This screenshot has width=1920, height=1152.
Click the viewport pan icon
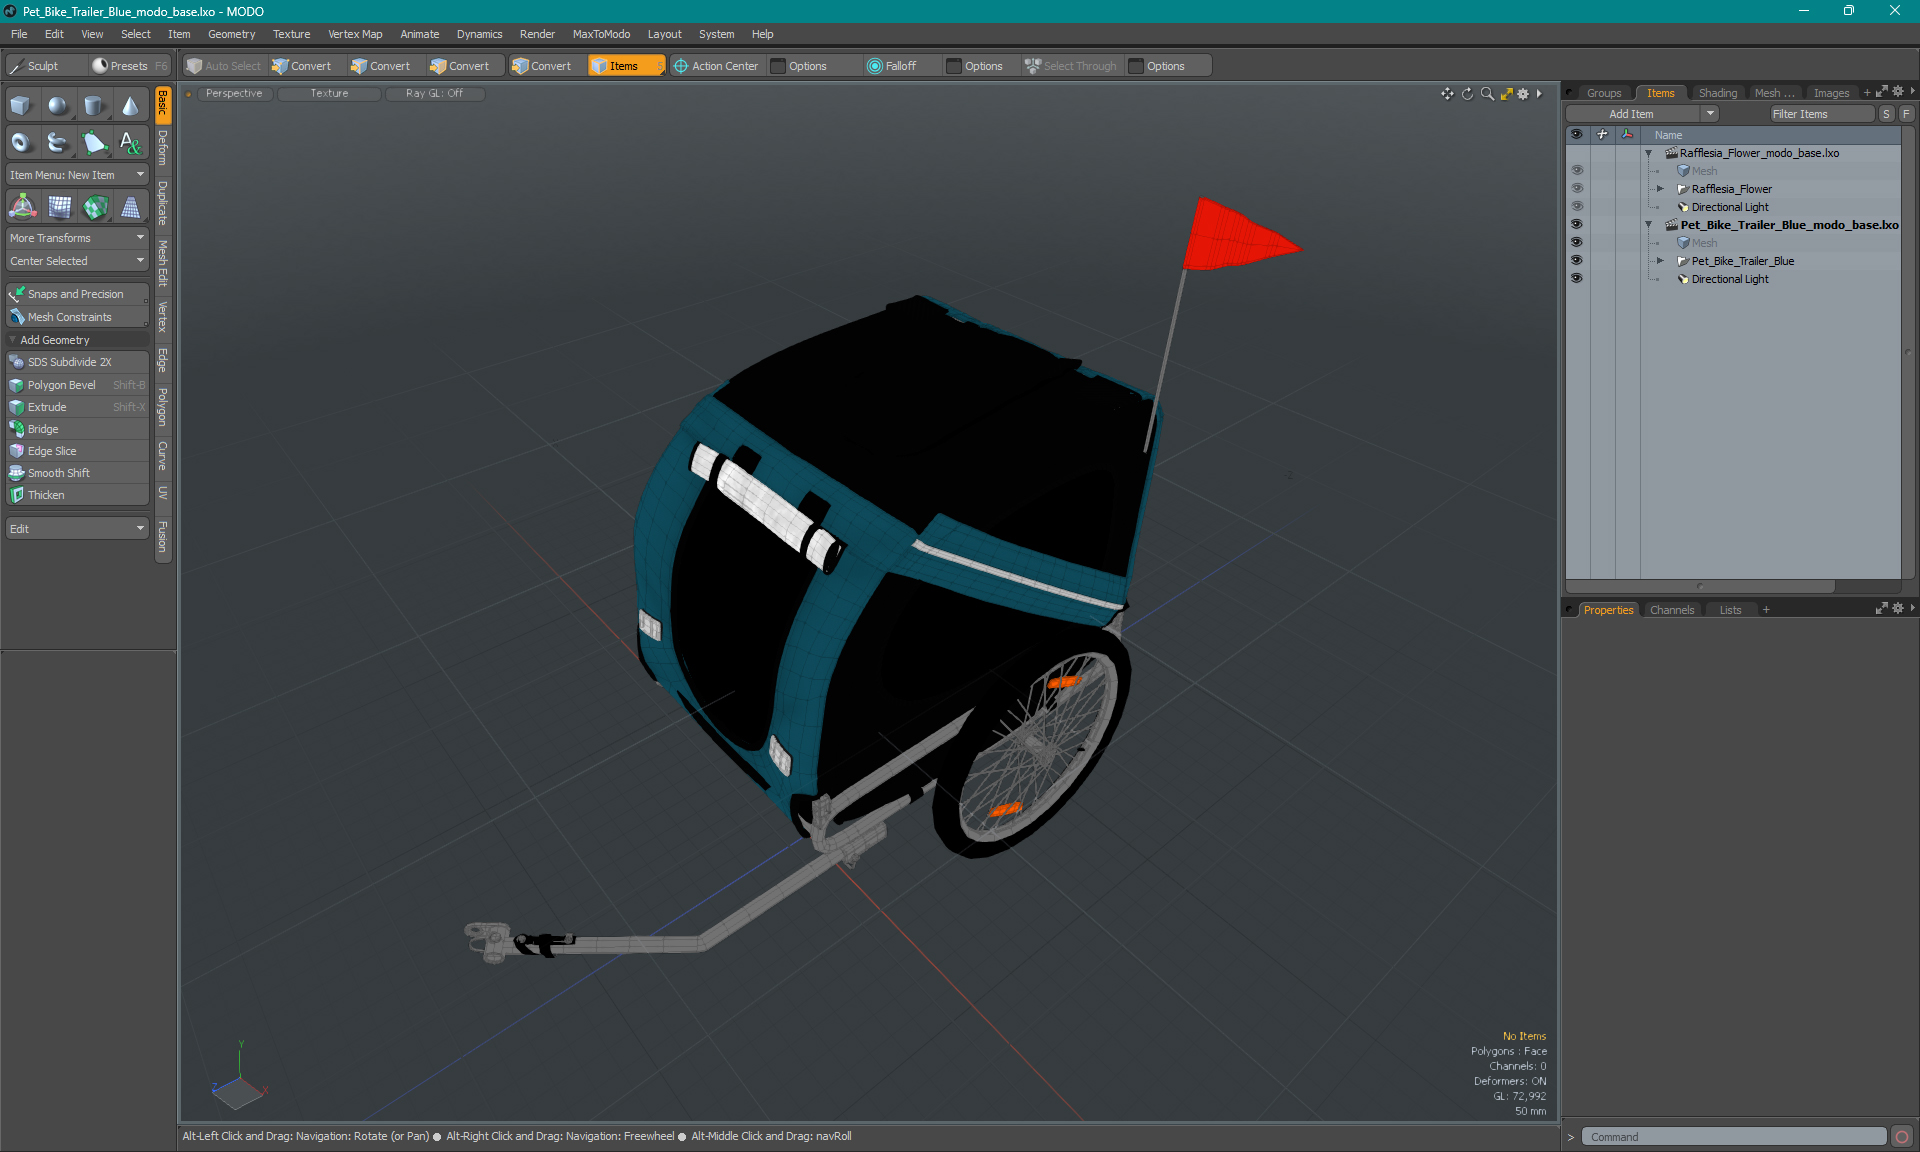[1447, 94]
